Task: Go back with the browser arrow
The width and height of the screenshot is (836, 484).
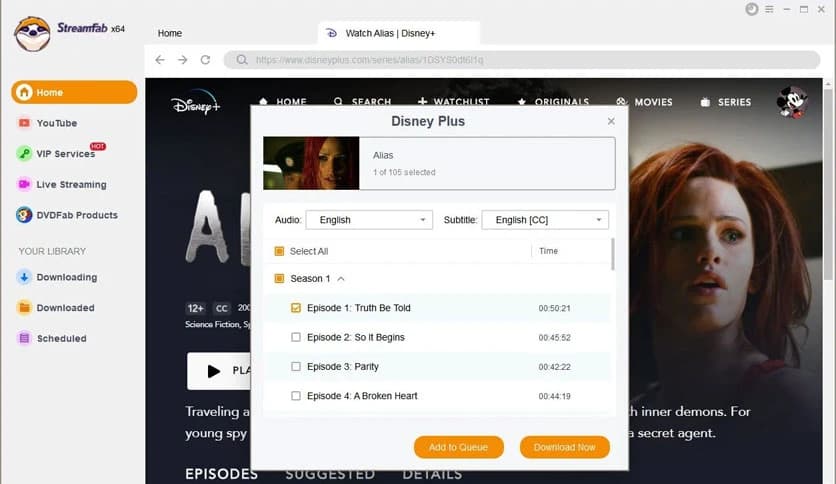Action: point(160,60)
